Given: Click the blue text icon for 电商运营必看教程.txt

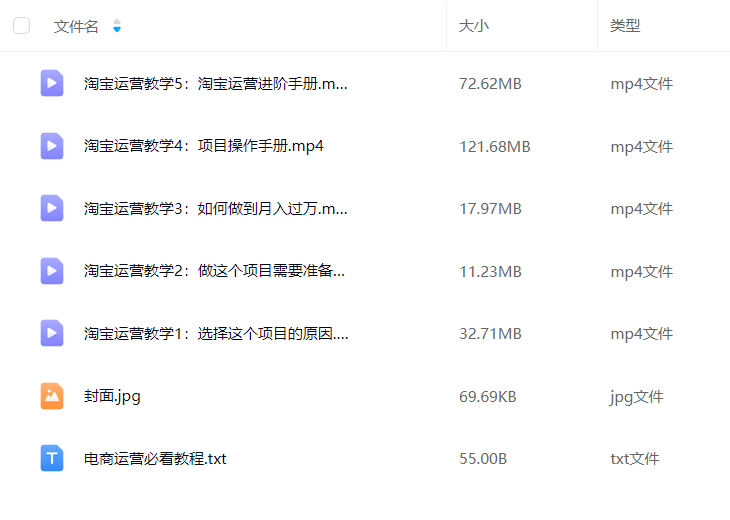Looking at the screenshot, I should coord(52,458).
